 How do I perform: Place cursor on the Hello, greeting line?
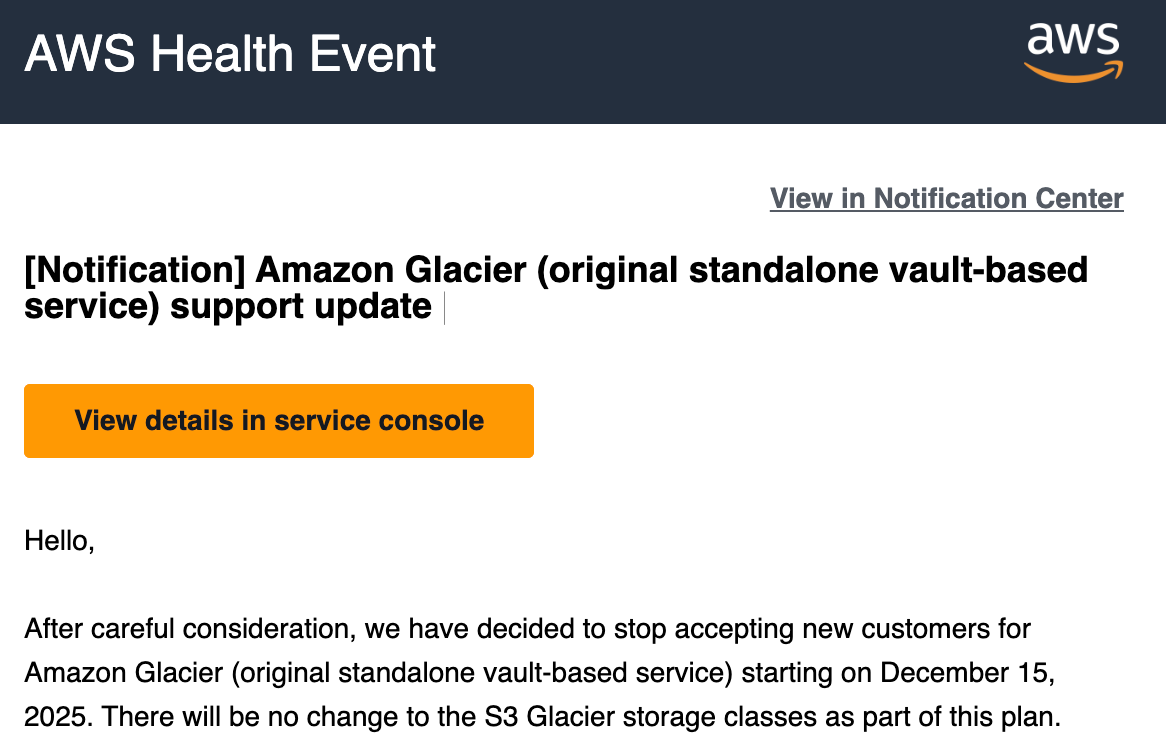click(x=59, y=543)
